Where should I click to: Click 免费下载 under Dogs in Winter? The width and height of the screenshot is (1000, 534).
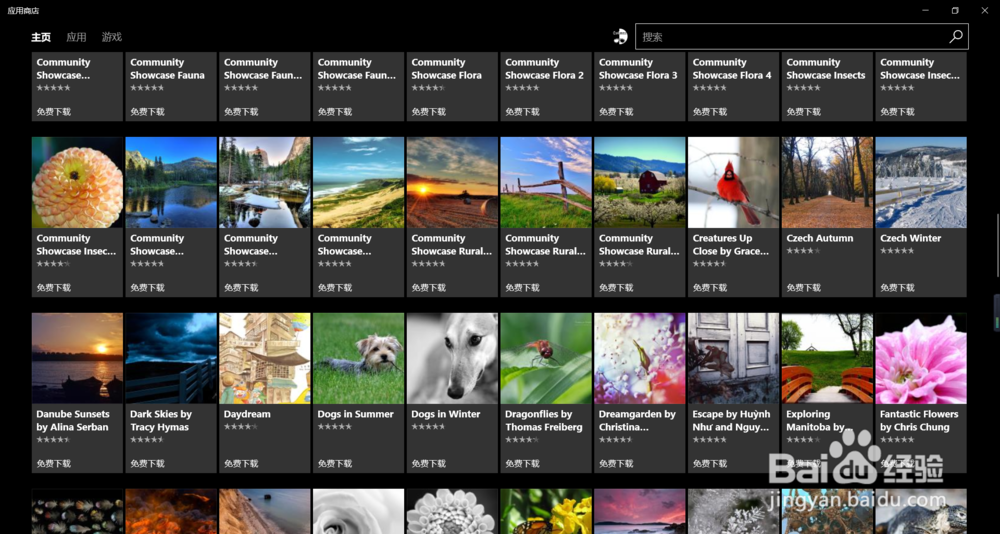428,464
